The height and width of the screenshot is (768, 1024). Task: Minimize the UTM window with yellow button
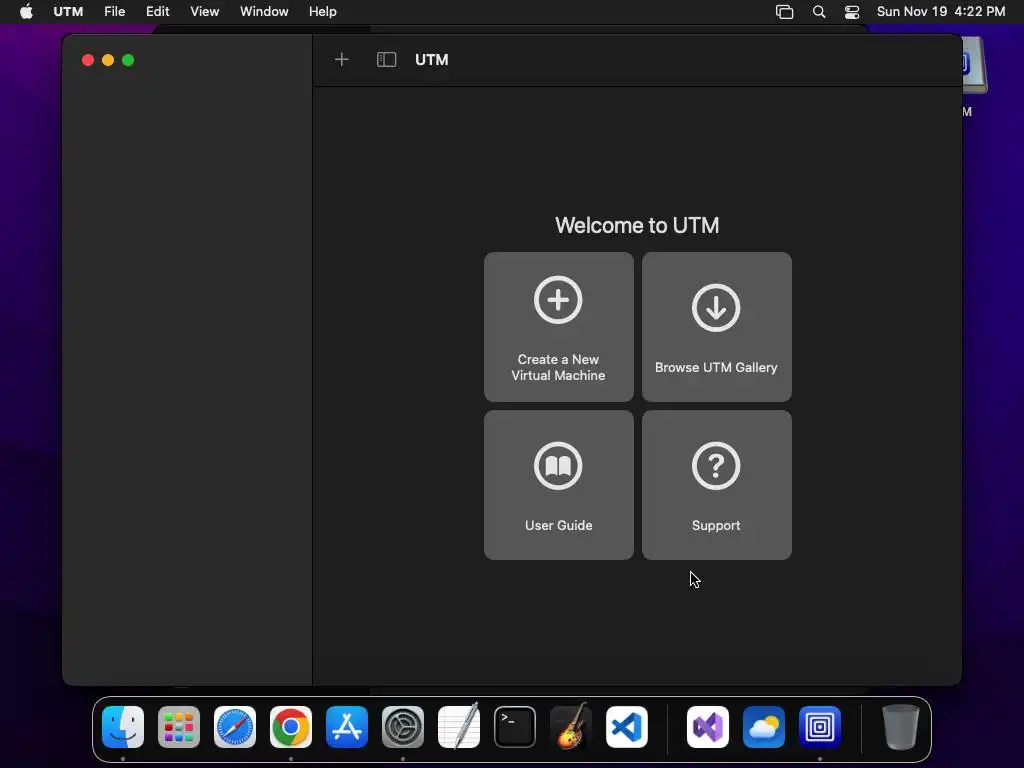tap(108, 60)
